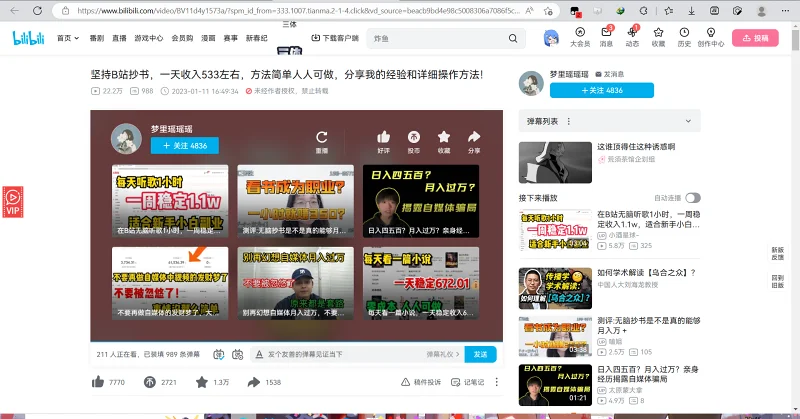
Task: Click browser address bar URL
Action: tap(298, 10)
